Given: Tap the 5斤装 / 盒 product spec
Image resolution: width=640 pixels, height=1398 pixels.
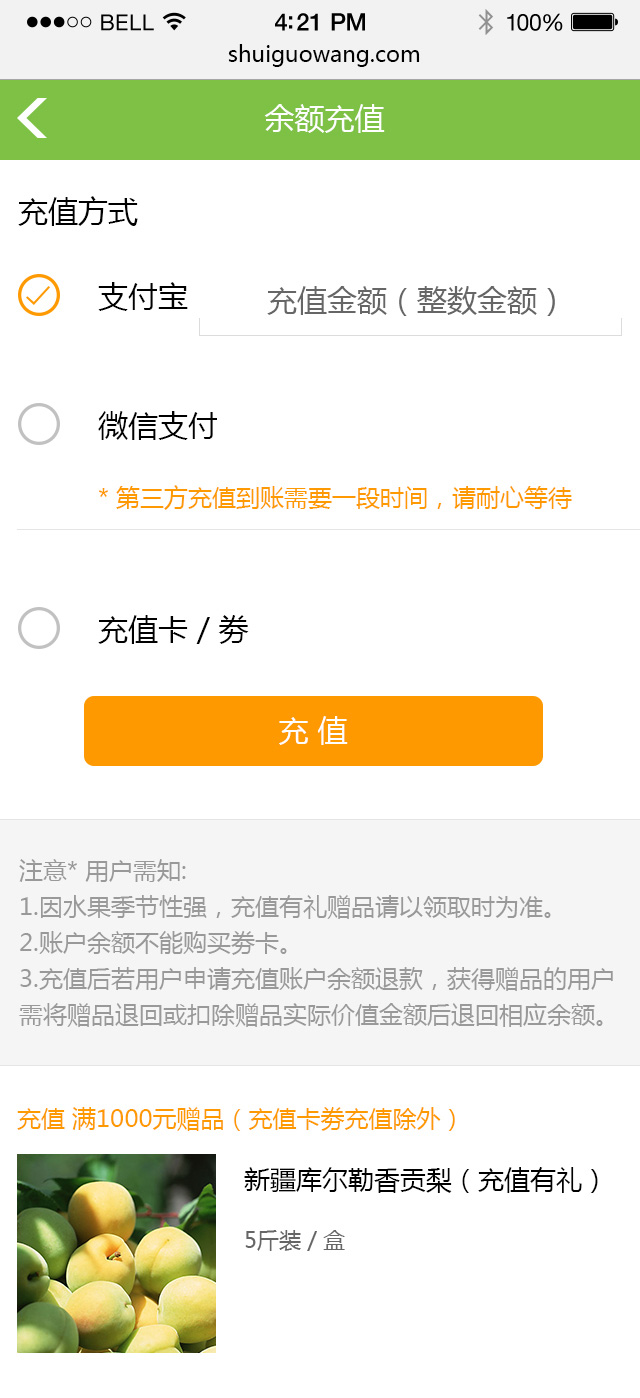Looking at the screenshot, I should (x=295, y=1241).
